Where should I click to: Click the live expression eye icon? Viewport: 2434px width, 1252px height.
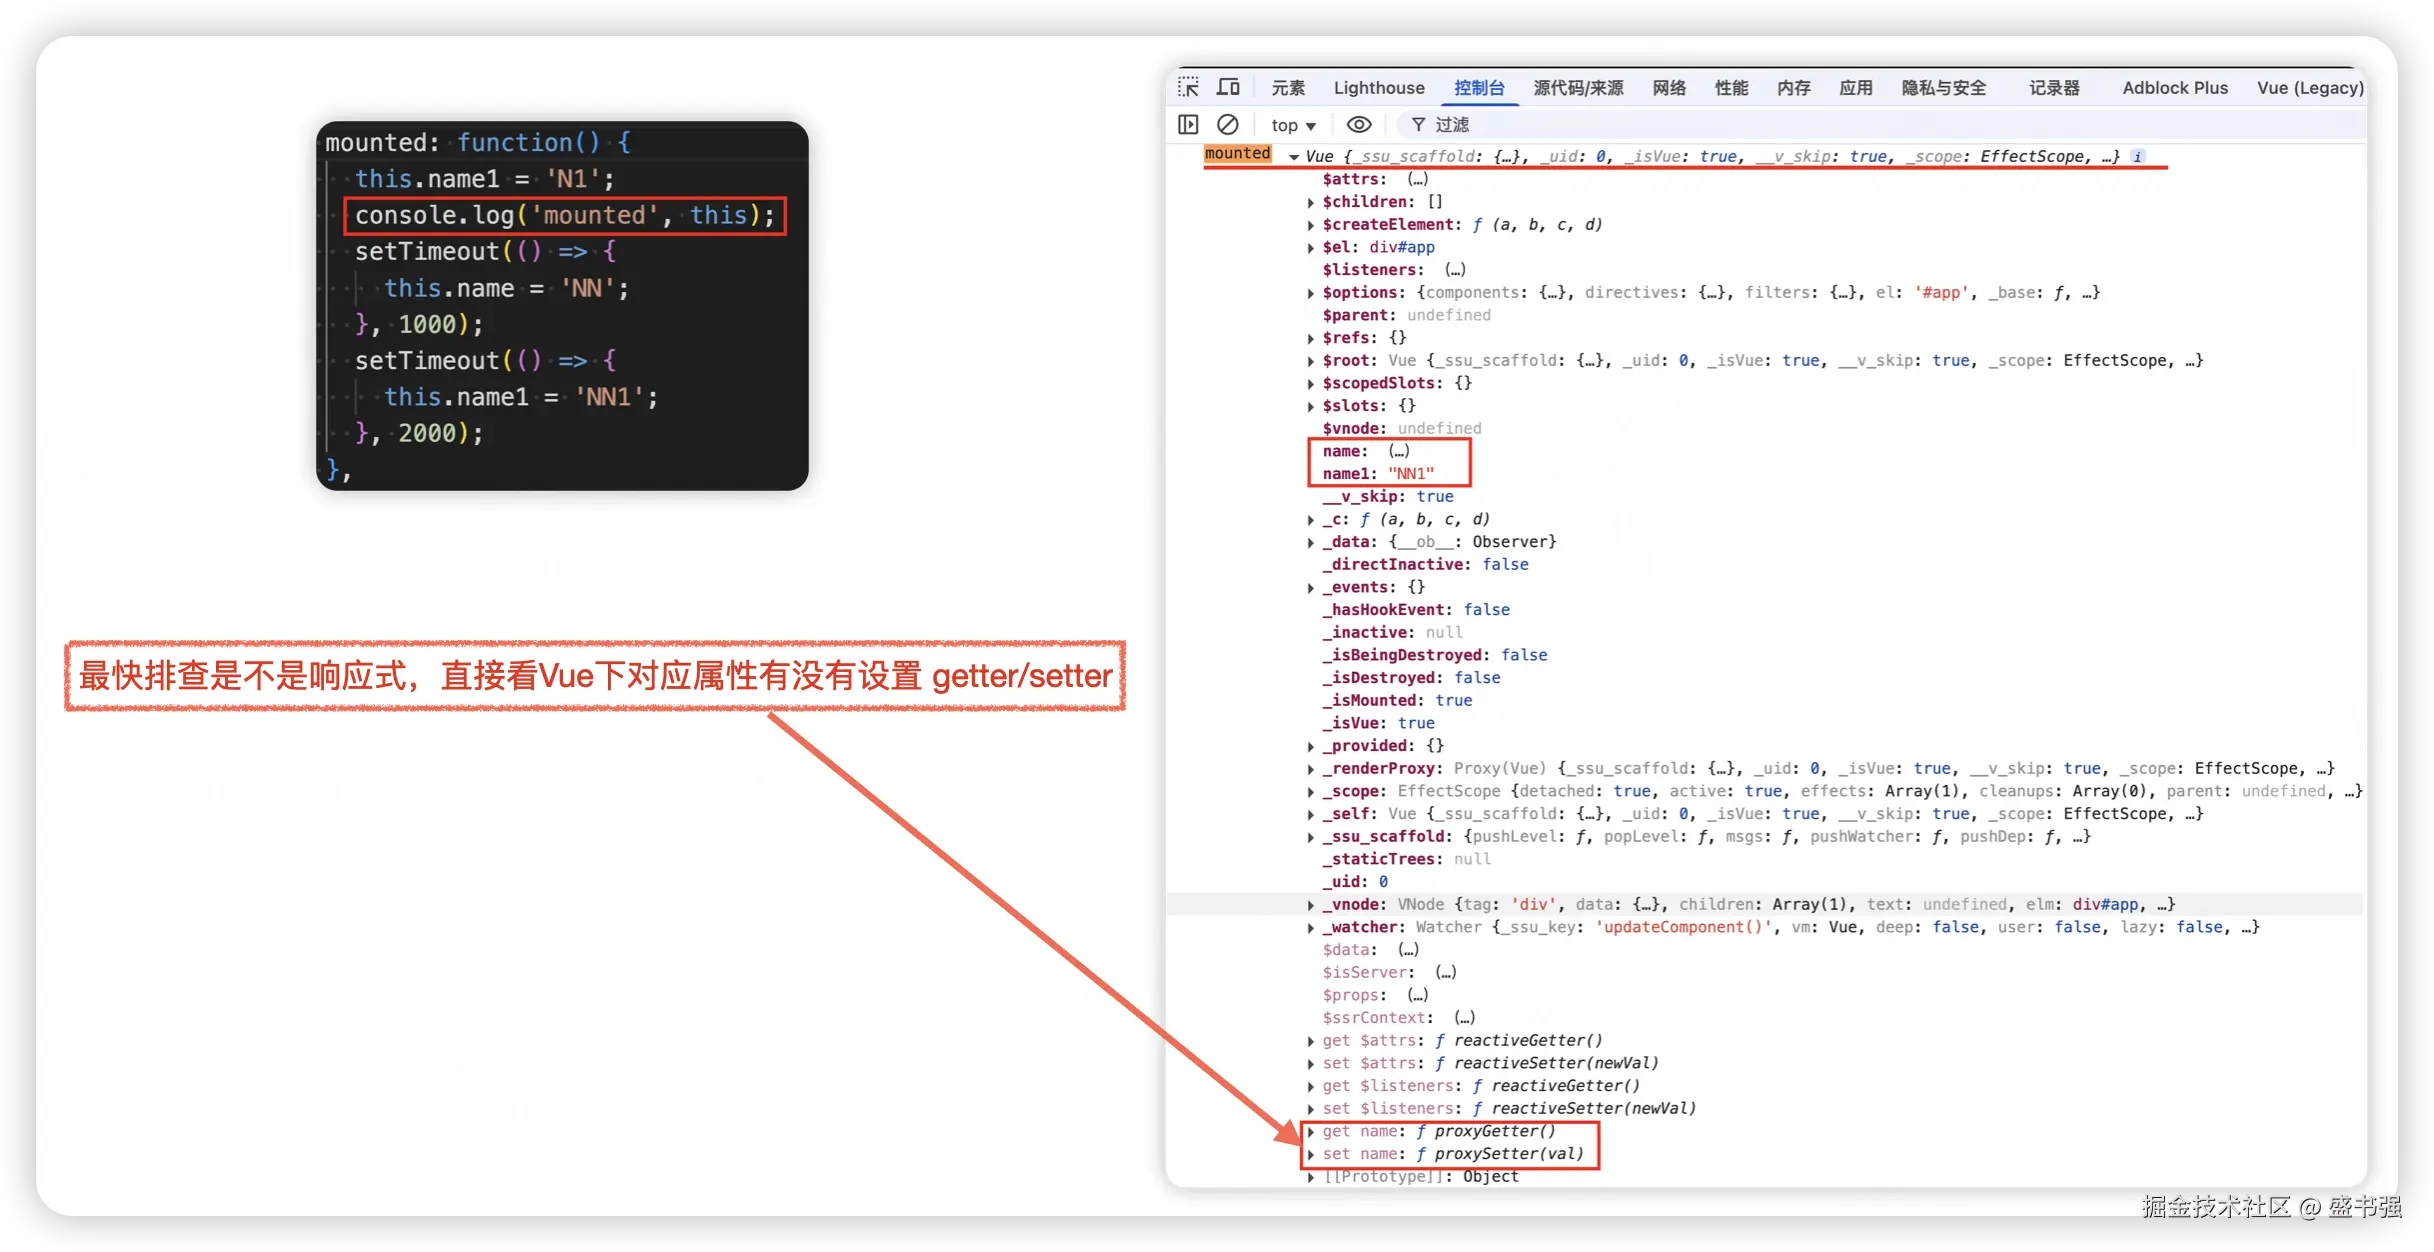pos(1358,125)
